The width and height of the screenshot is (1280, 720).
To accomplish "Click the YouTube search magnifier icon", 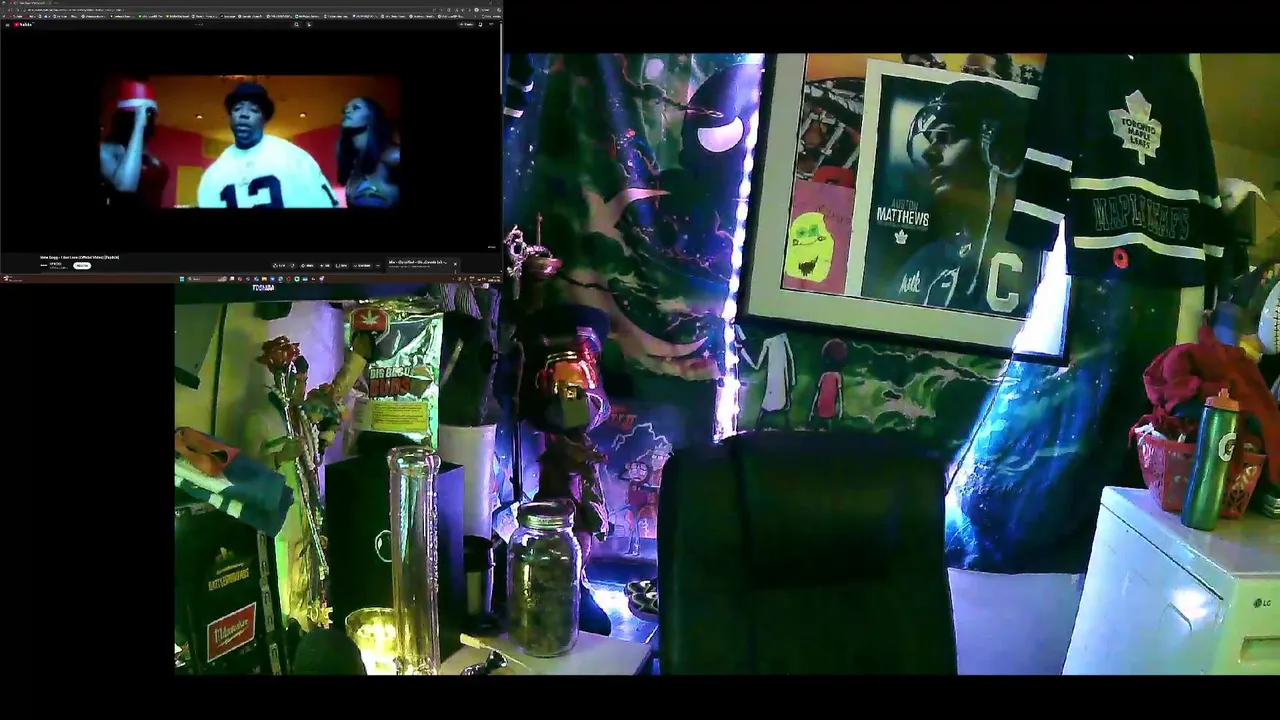I will point(297,24).
